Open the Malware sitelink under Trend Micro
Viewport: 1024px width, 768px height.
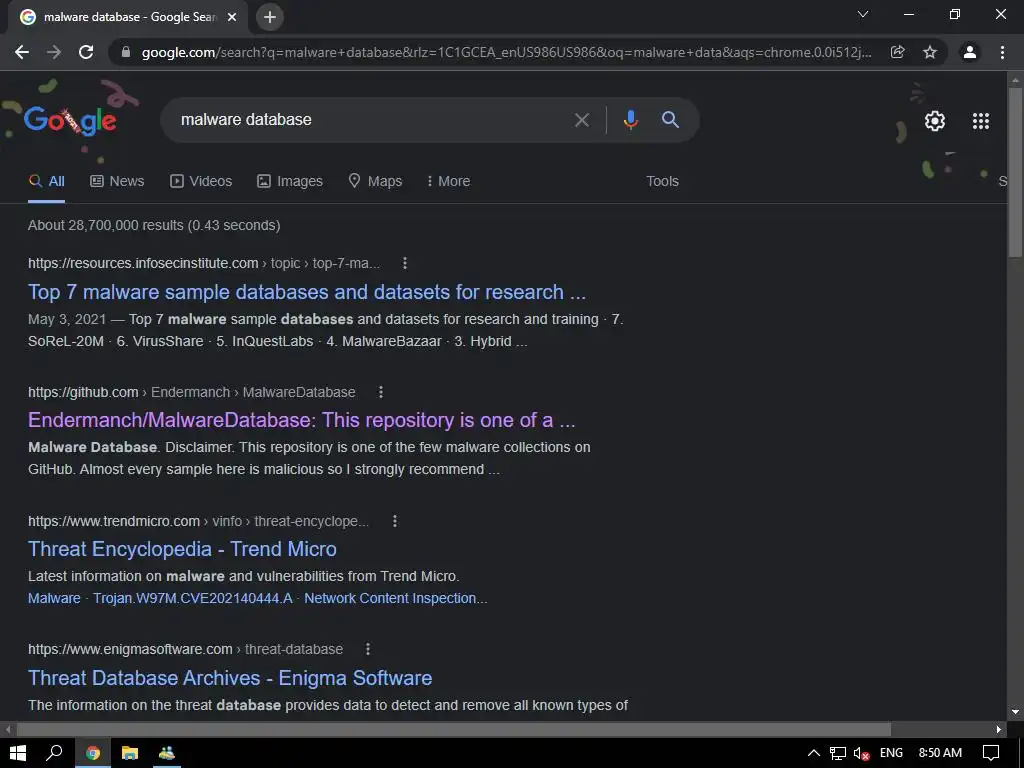pyautogui.click(x=54, y=598)
